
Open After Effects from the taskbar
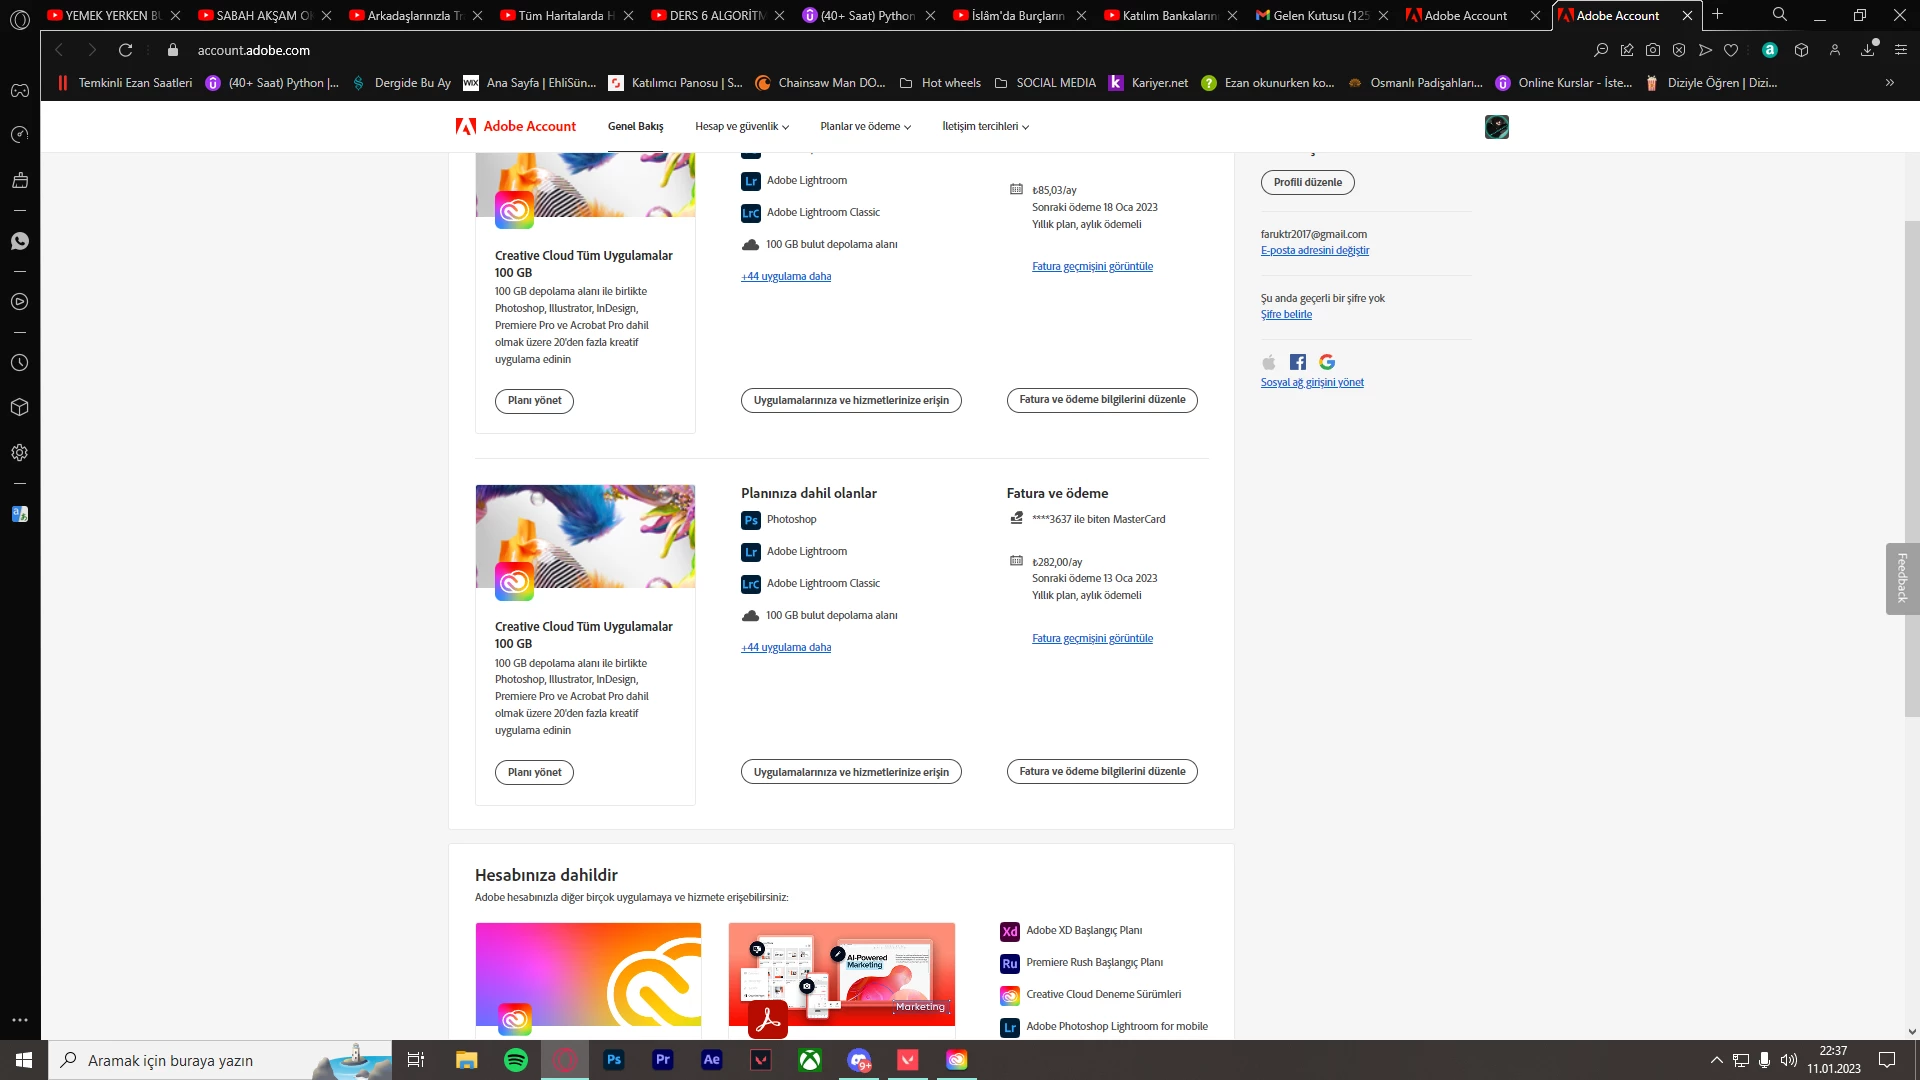(x=711, y=1060)
